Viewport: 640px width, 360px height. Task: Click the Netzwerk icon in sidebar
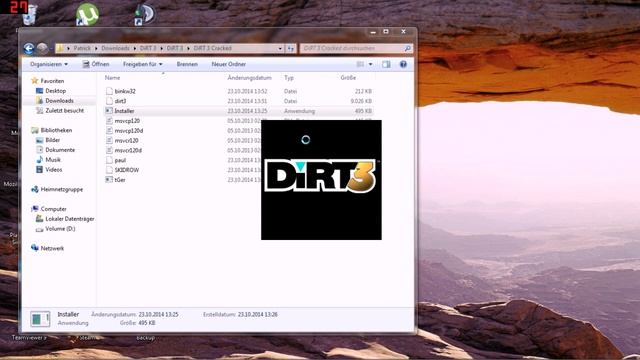pos(35,248)
